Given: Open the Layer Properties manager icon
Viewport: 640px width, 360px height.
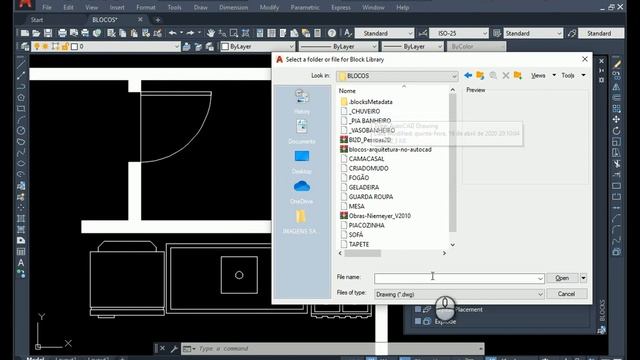Looking at the screenshot, I should tap(25, 47).
